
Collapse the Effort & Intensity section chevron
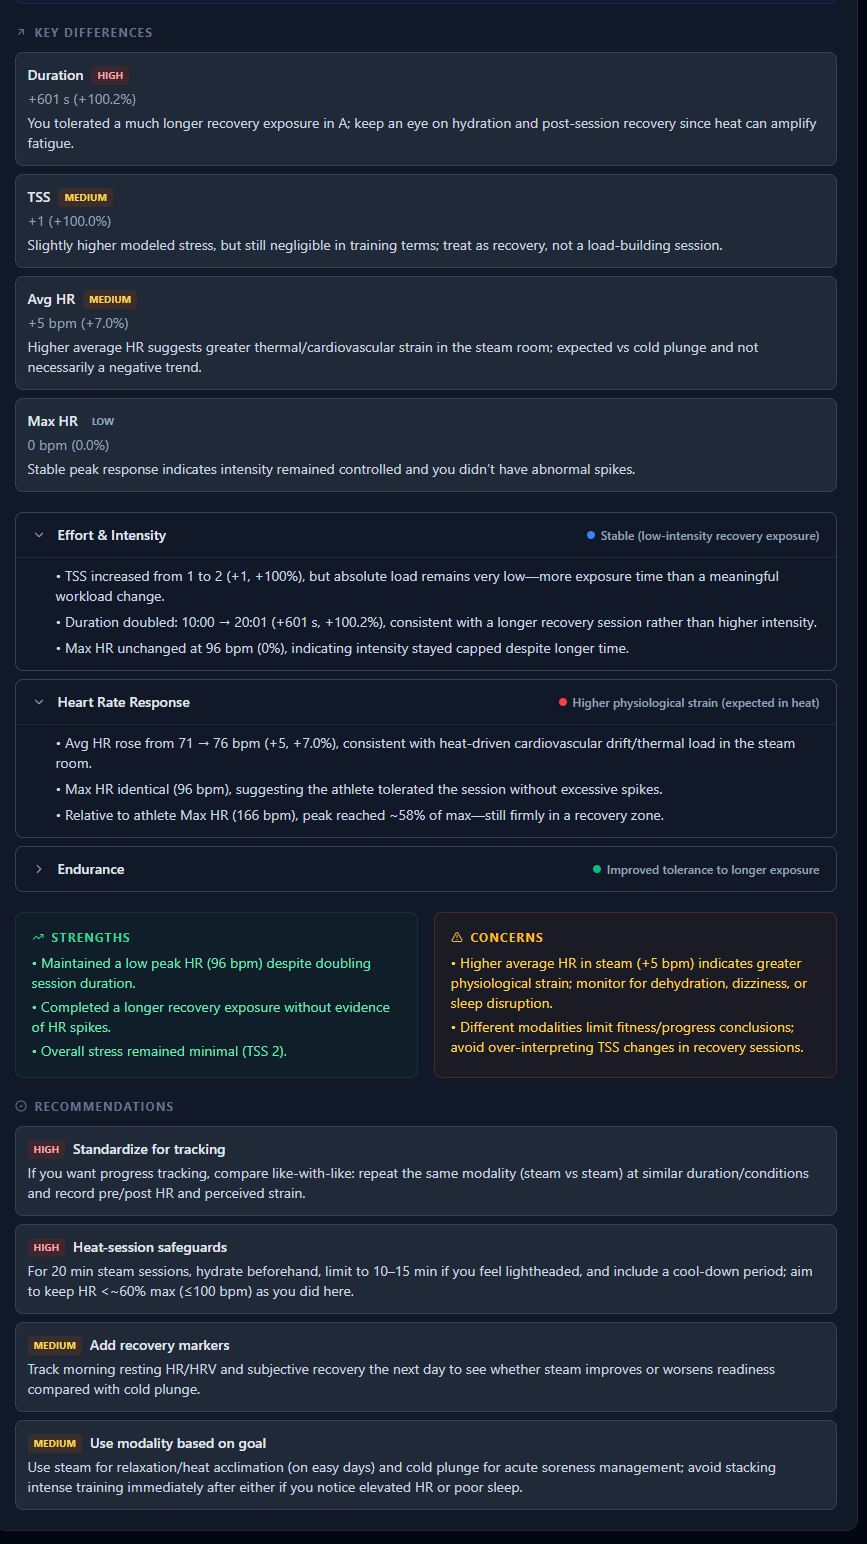39,535
